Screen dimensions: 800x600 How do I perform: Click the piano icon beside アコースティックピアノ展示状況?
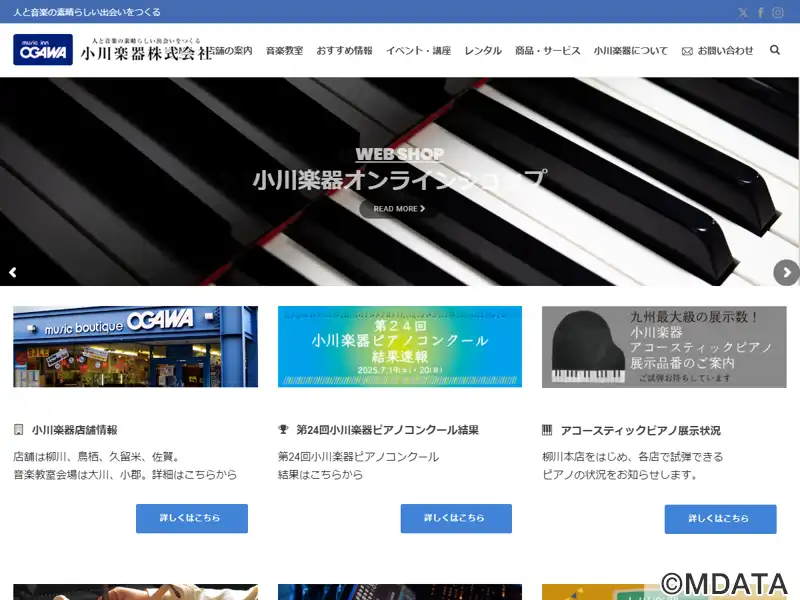pyautogui.click(x=547, y=430)
